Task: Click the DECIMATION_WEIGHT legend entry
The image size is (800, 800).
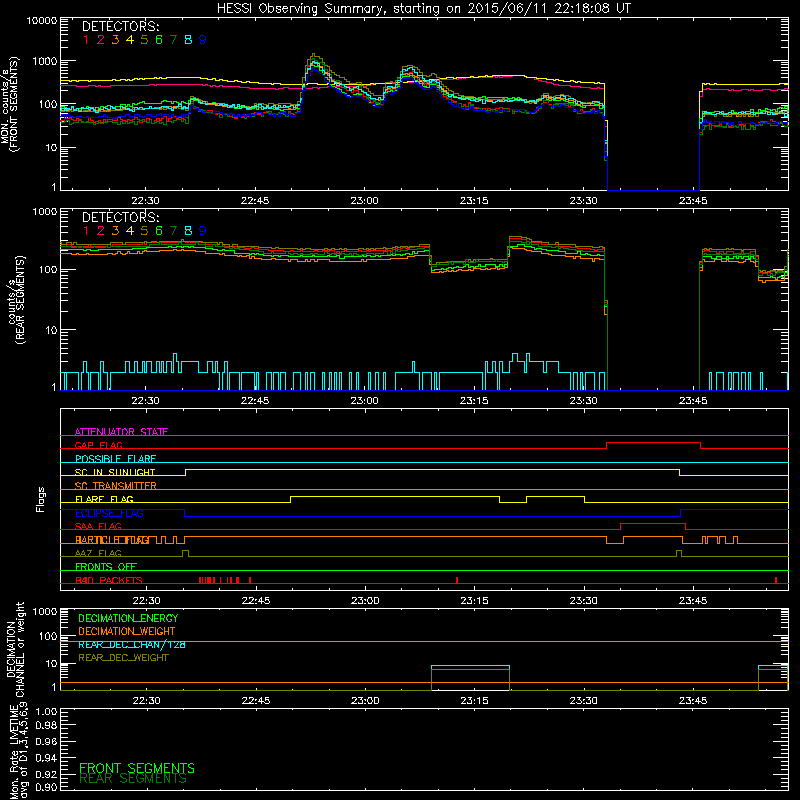Action: pos(127,631)
